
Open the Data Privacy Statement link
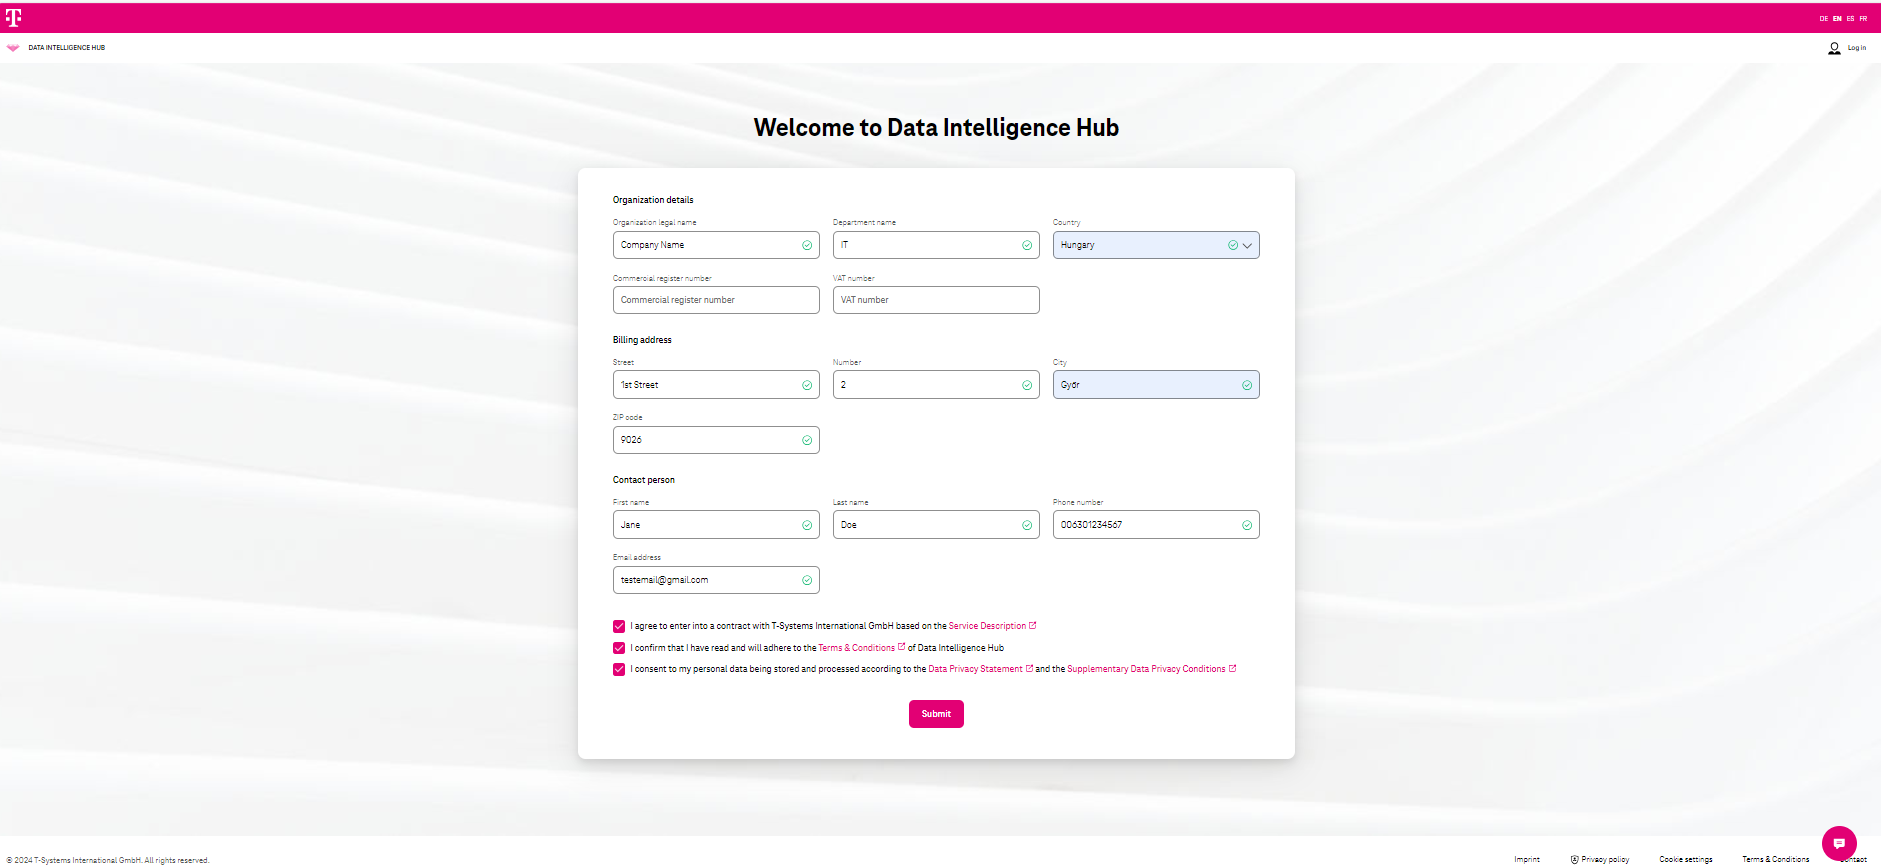(x=975, y=669)
